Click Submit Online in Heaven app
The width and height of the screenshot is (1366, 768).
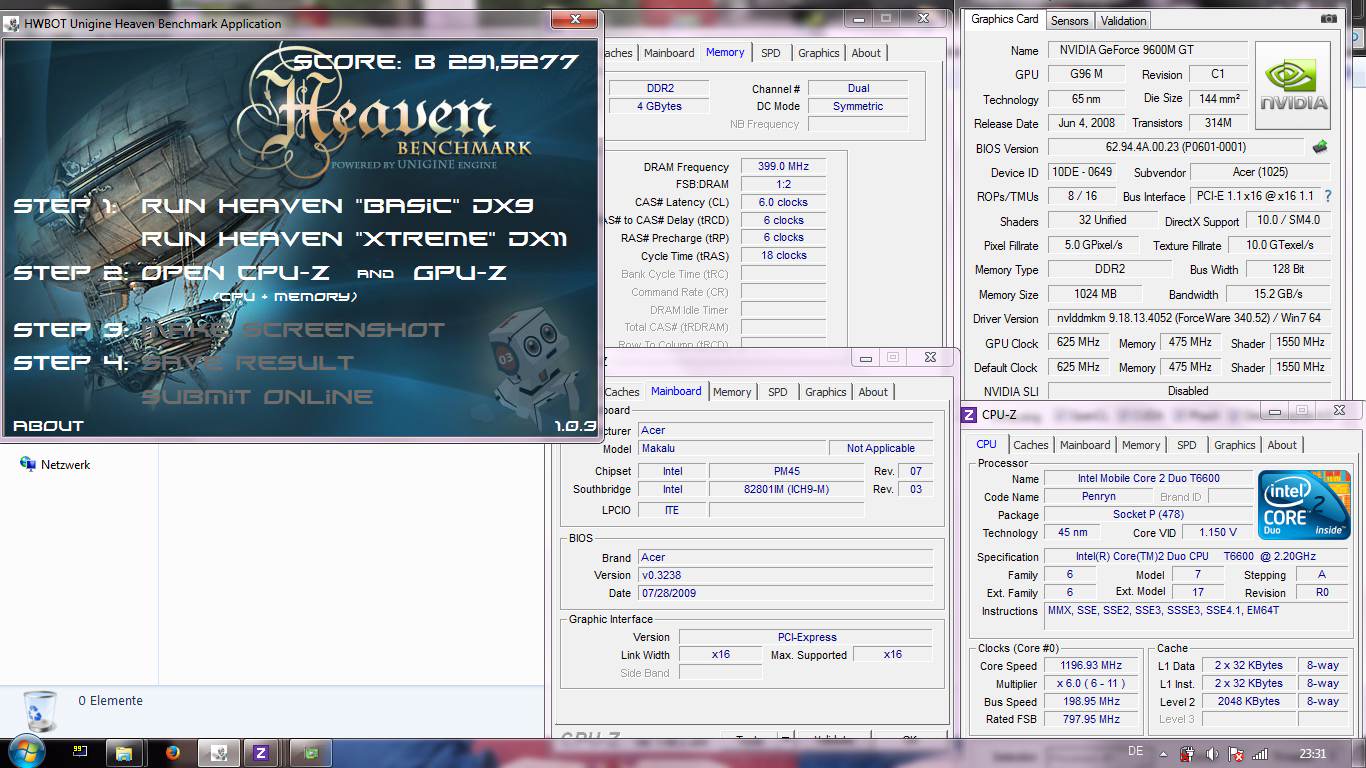(x=257, y=396)
